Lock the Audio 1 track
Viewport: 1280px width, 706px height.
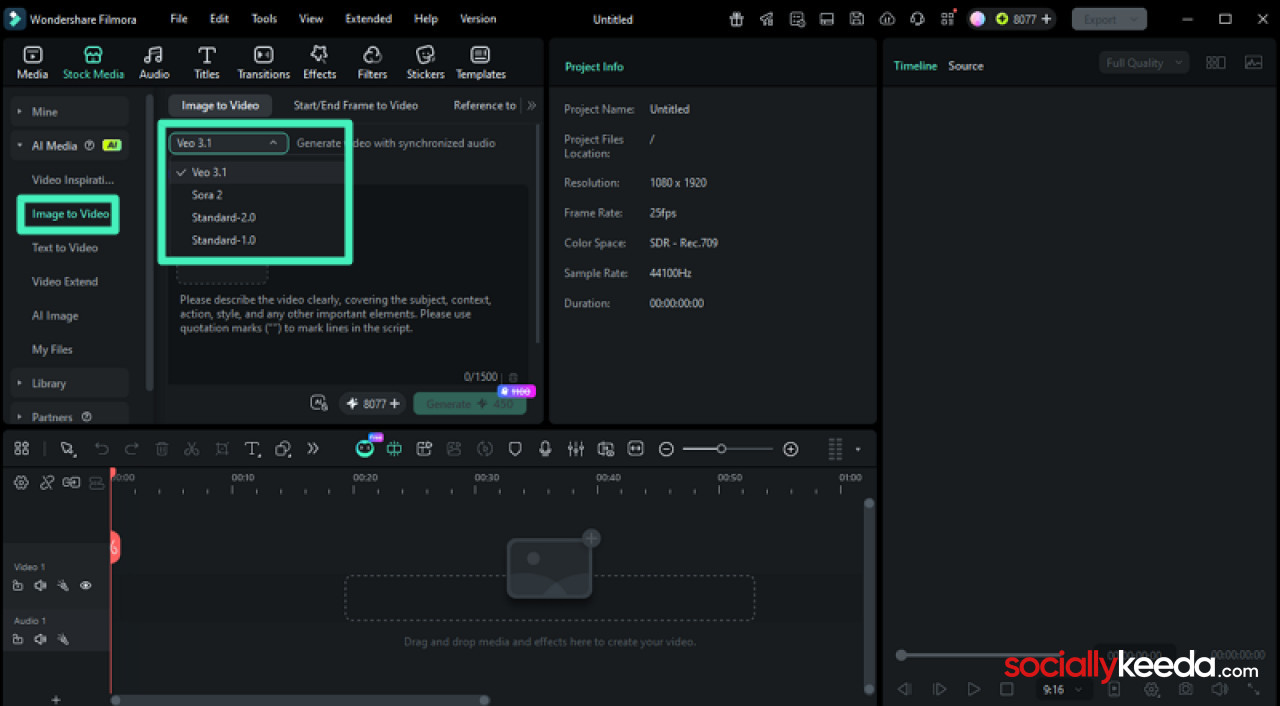pos(18,639)
